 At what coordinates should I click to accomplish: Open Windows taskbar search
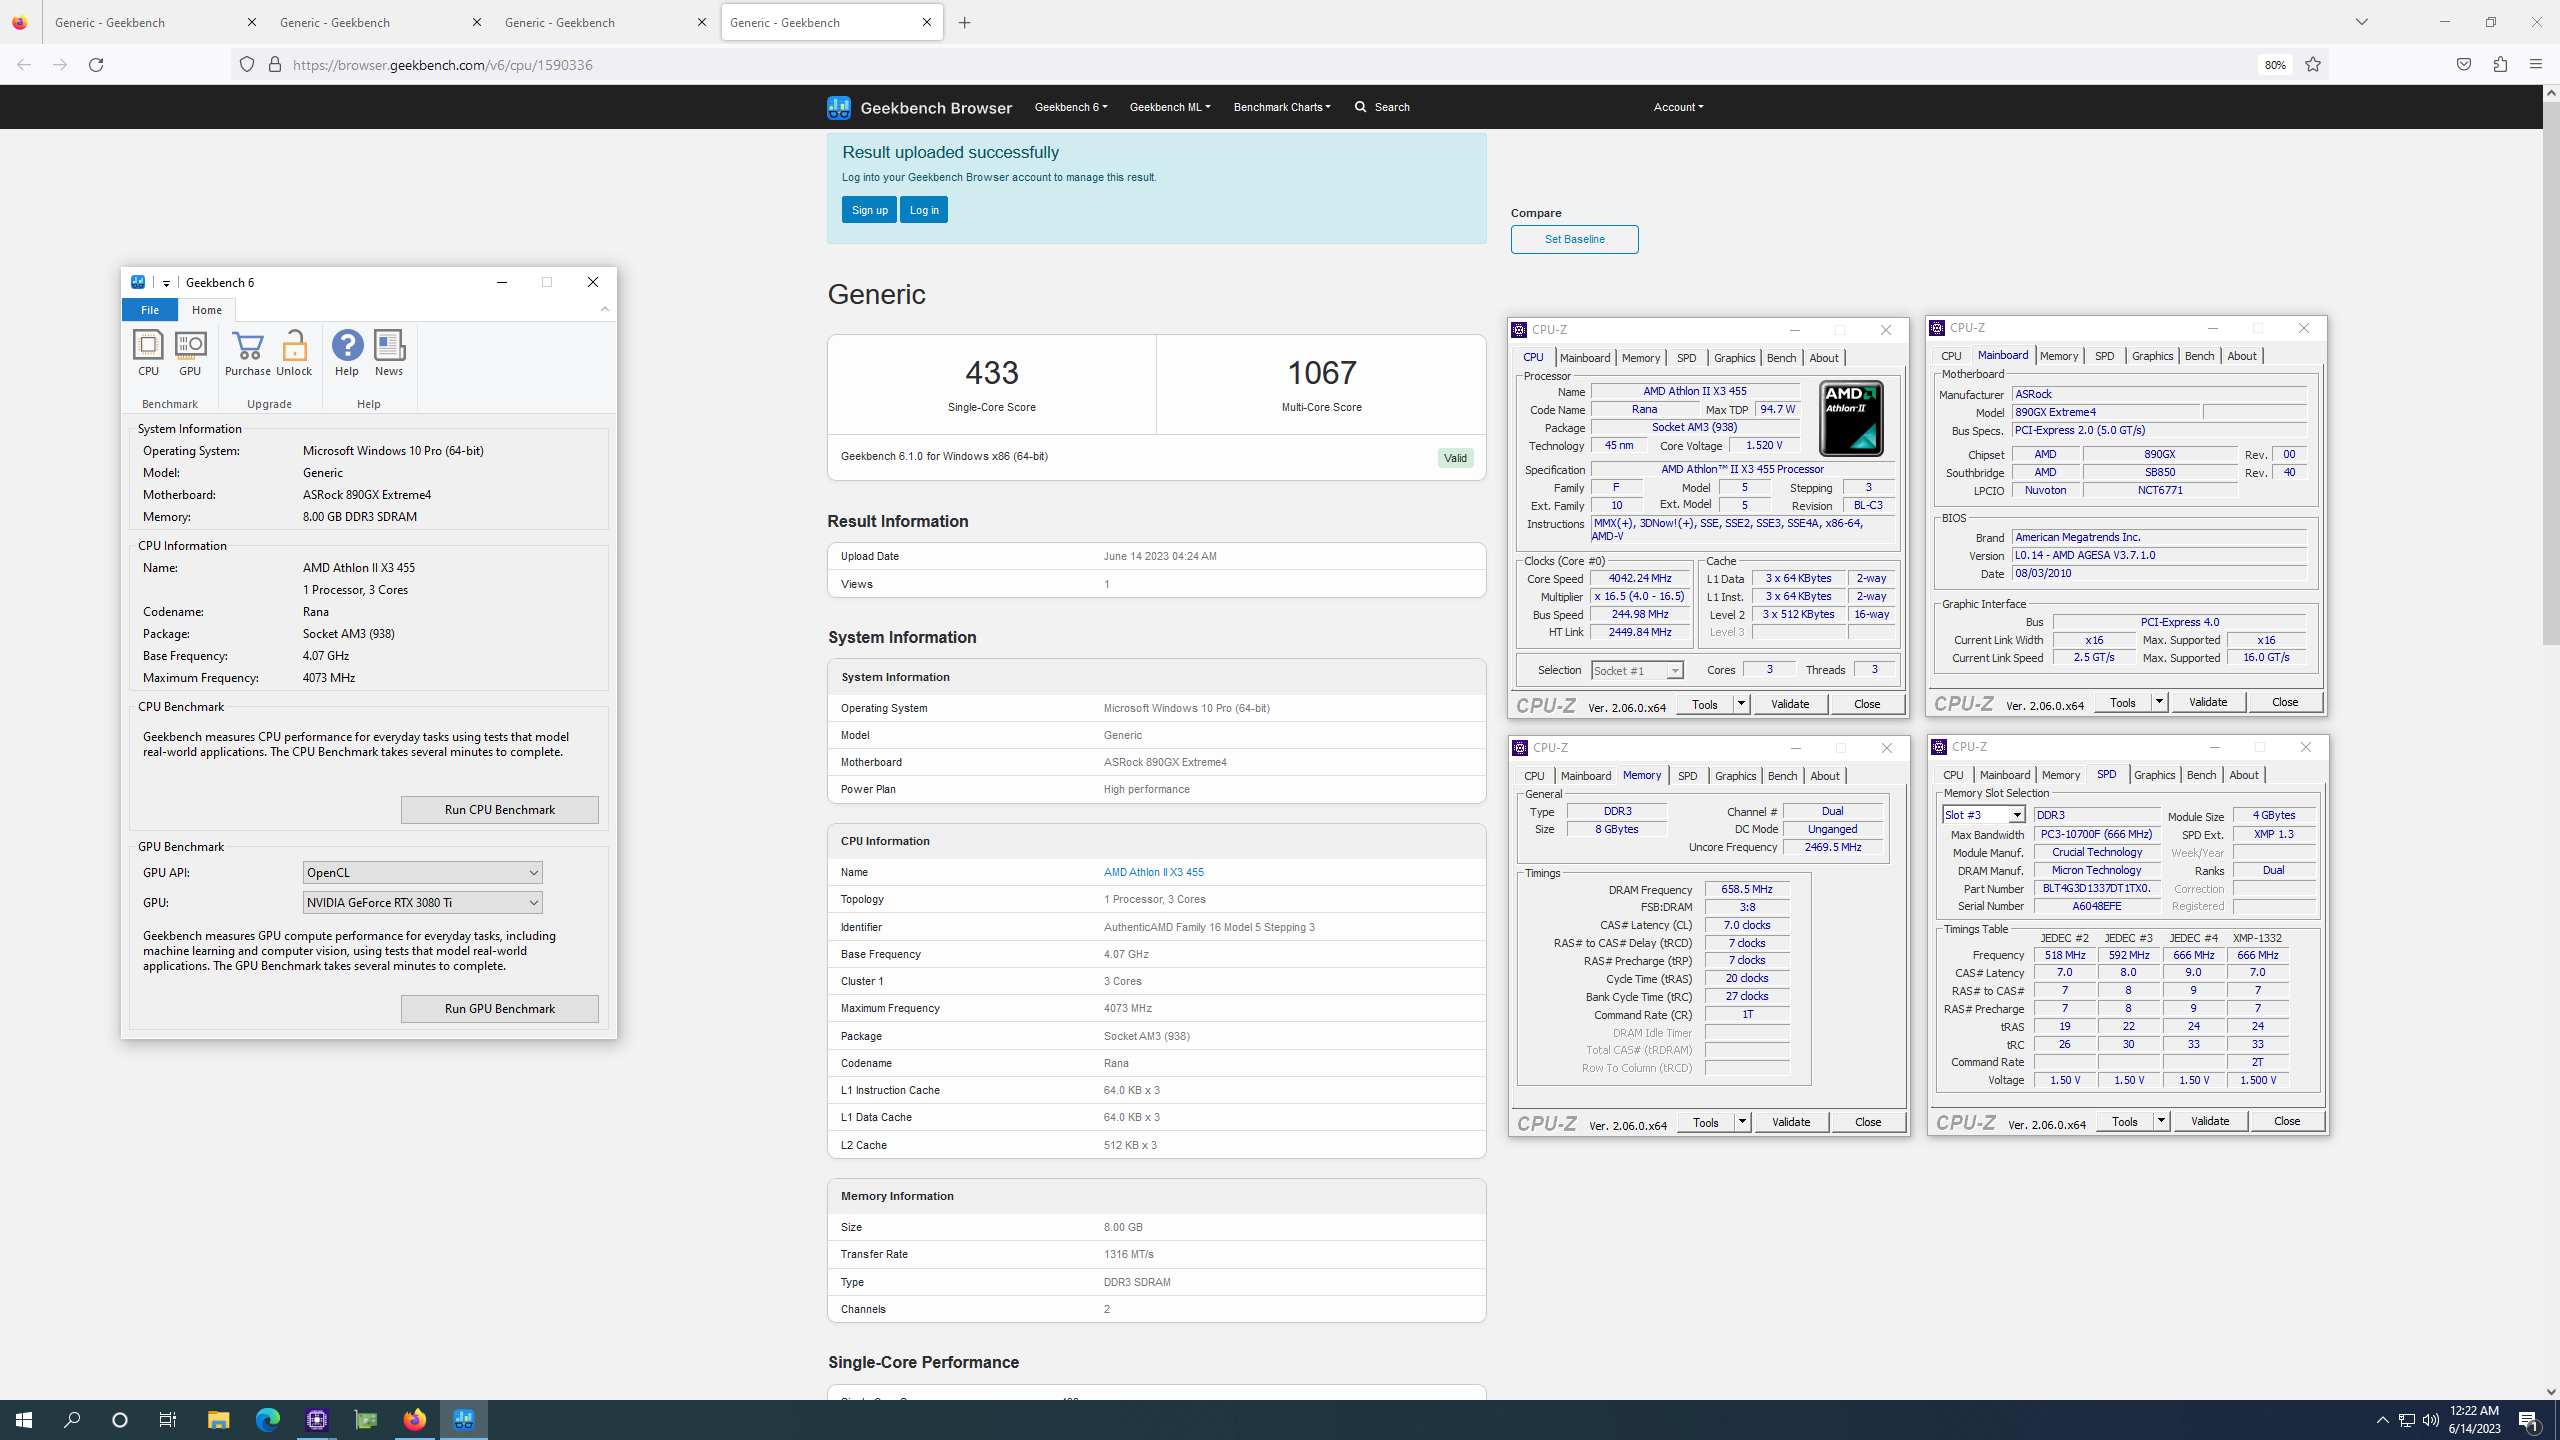click(x=72, y=1420)
